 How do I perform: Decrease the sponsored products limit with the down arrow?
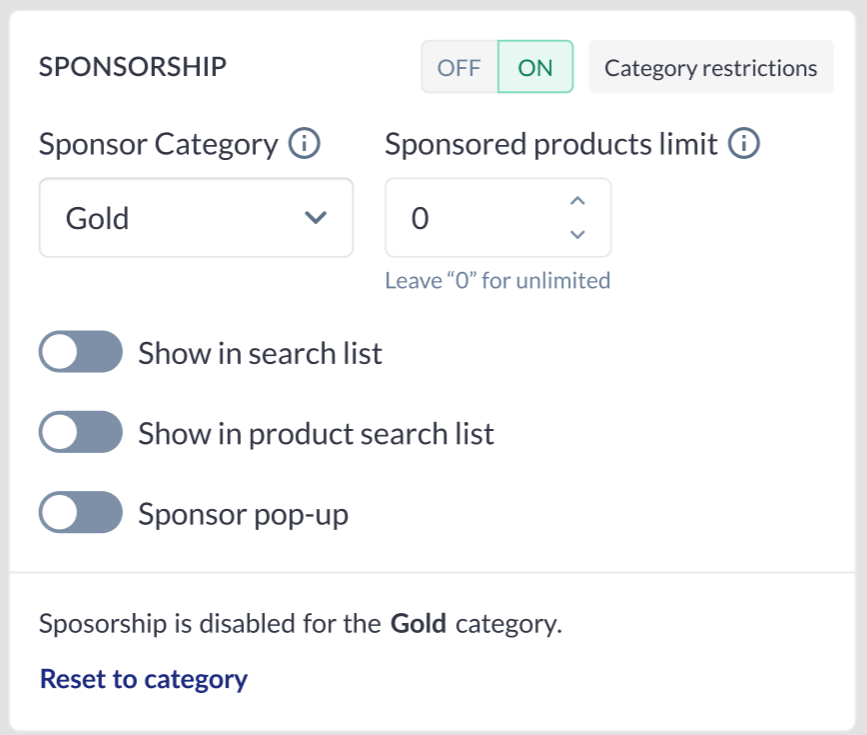tap(576, 234)
